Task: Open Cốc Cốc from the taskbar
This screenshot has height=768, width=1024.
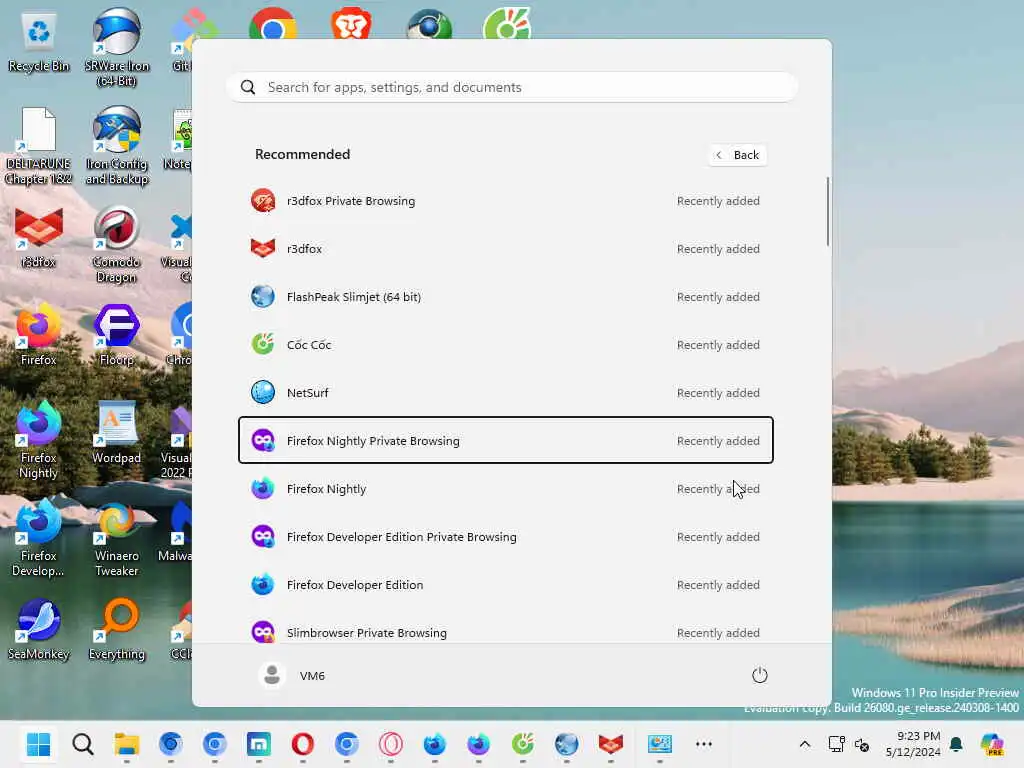Action: 522,744
